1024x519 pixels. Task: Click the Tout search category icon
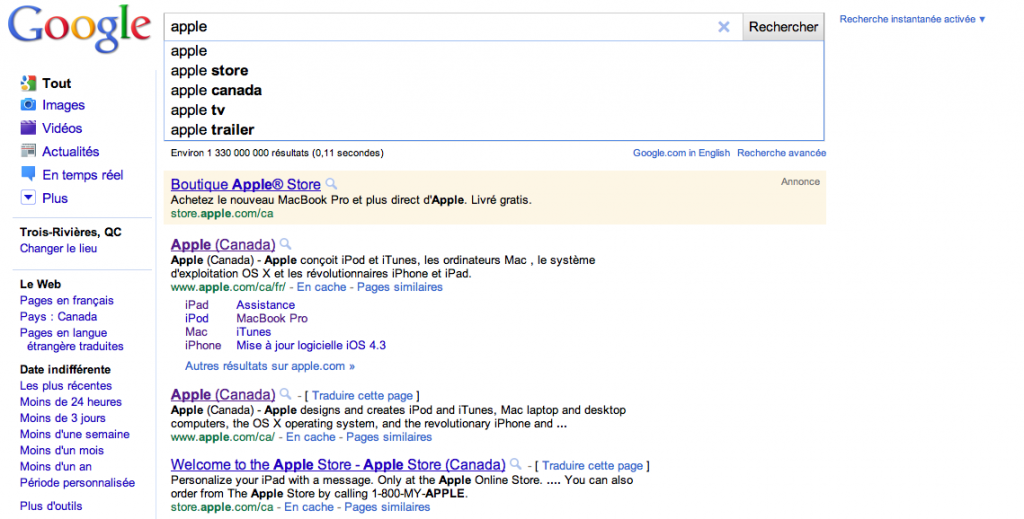(x=28, y=83)
